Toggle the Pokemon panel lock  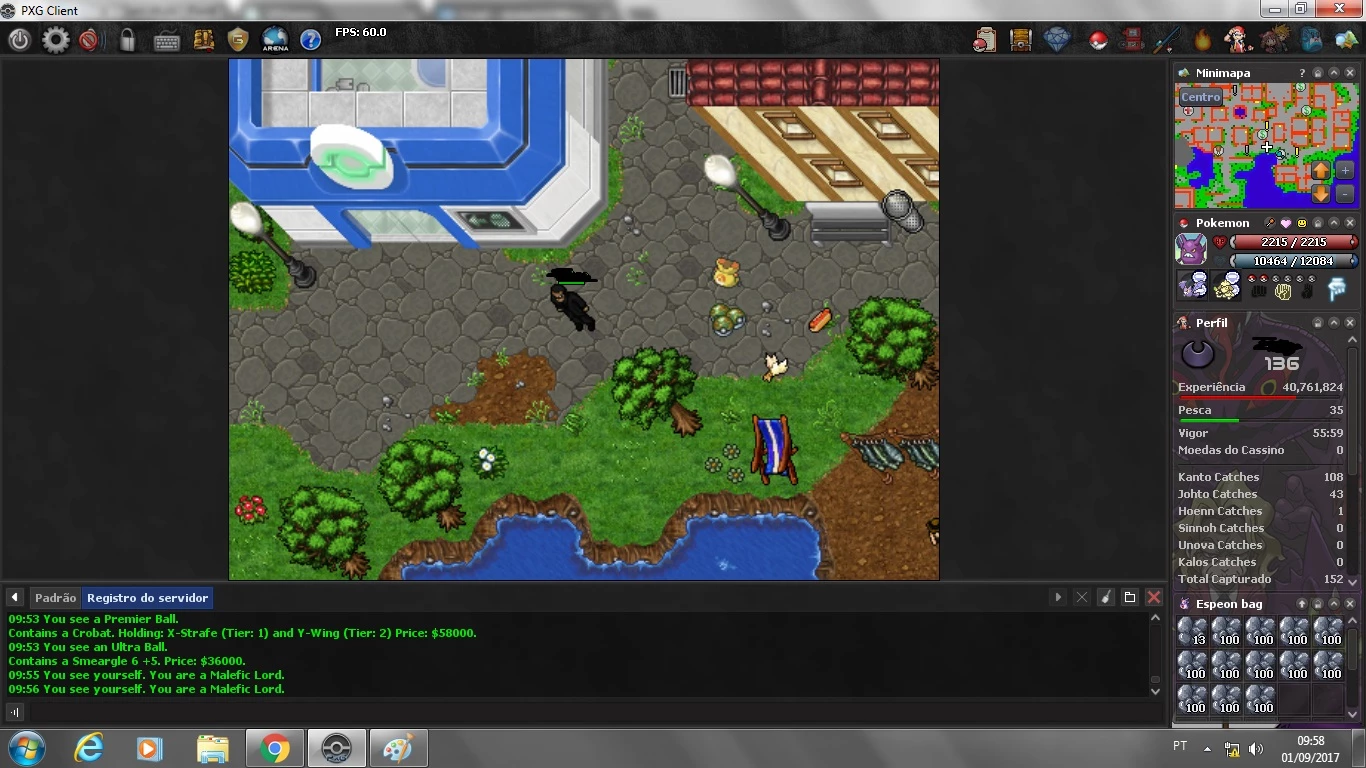pos(1318,223)
